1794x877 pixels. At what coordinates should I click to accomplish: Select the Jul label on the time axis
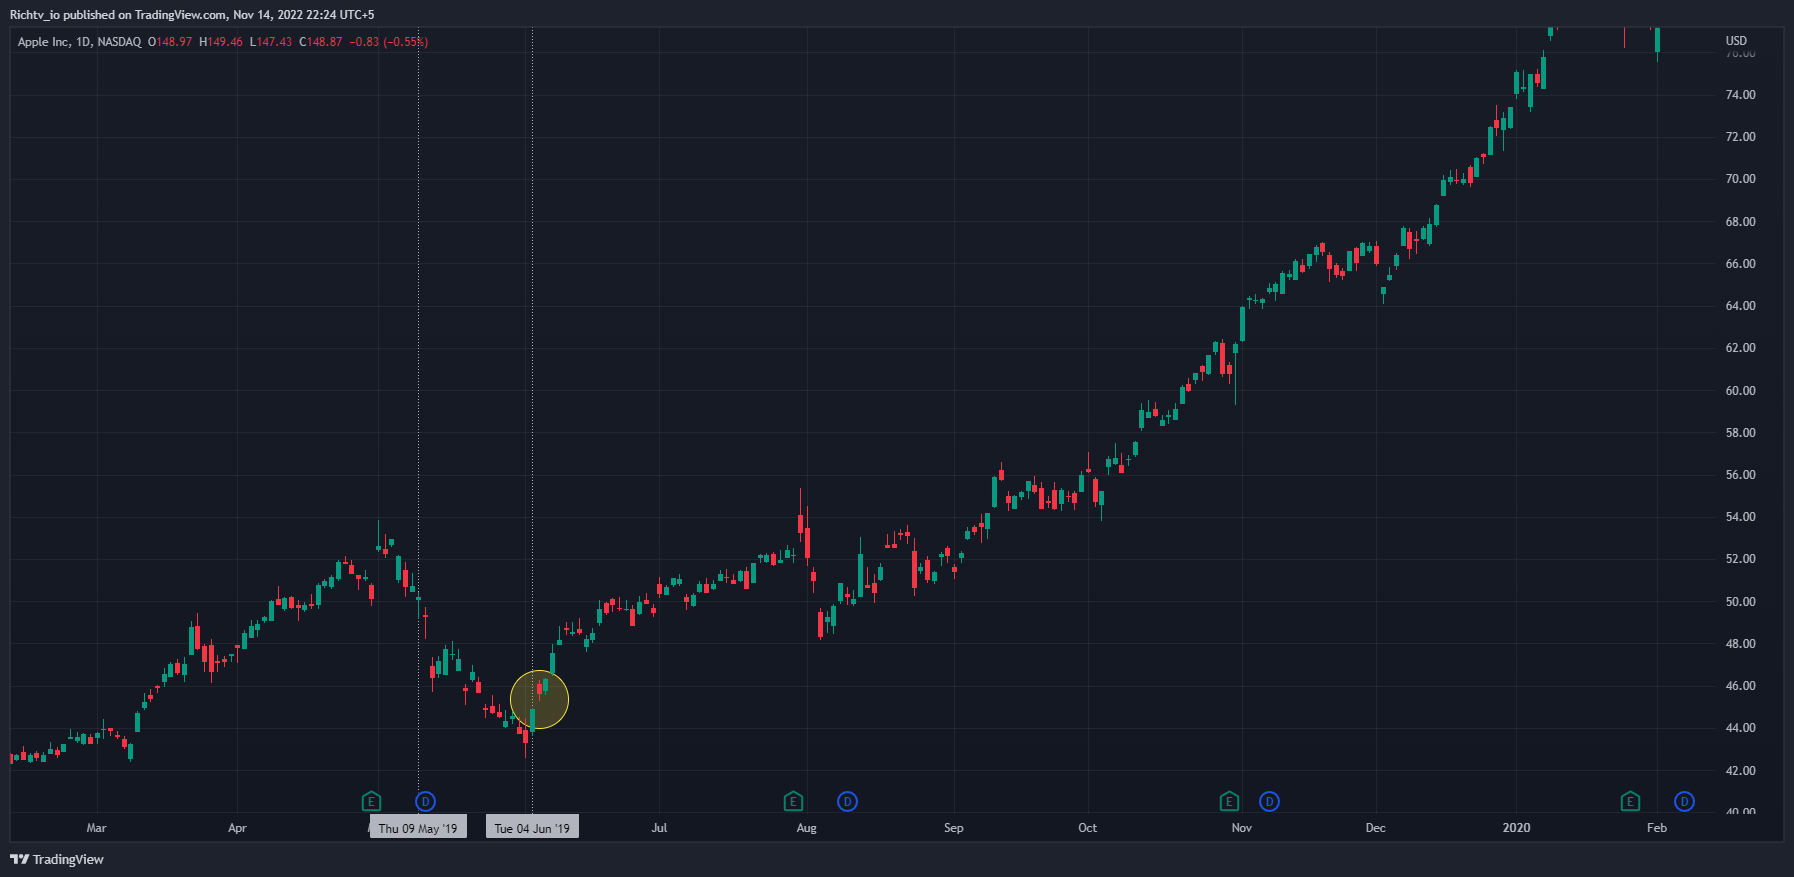pyautogui.click(x=659, y=828)
